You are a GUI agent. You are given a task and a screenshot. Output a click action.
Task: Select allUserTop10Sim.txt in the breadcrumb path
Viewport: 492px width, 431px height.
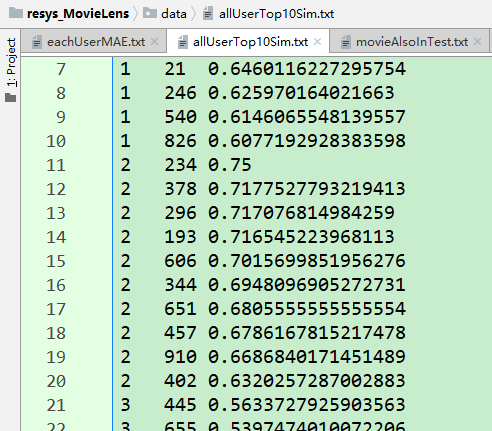(276, 14)
